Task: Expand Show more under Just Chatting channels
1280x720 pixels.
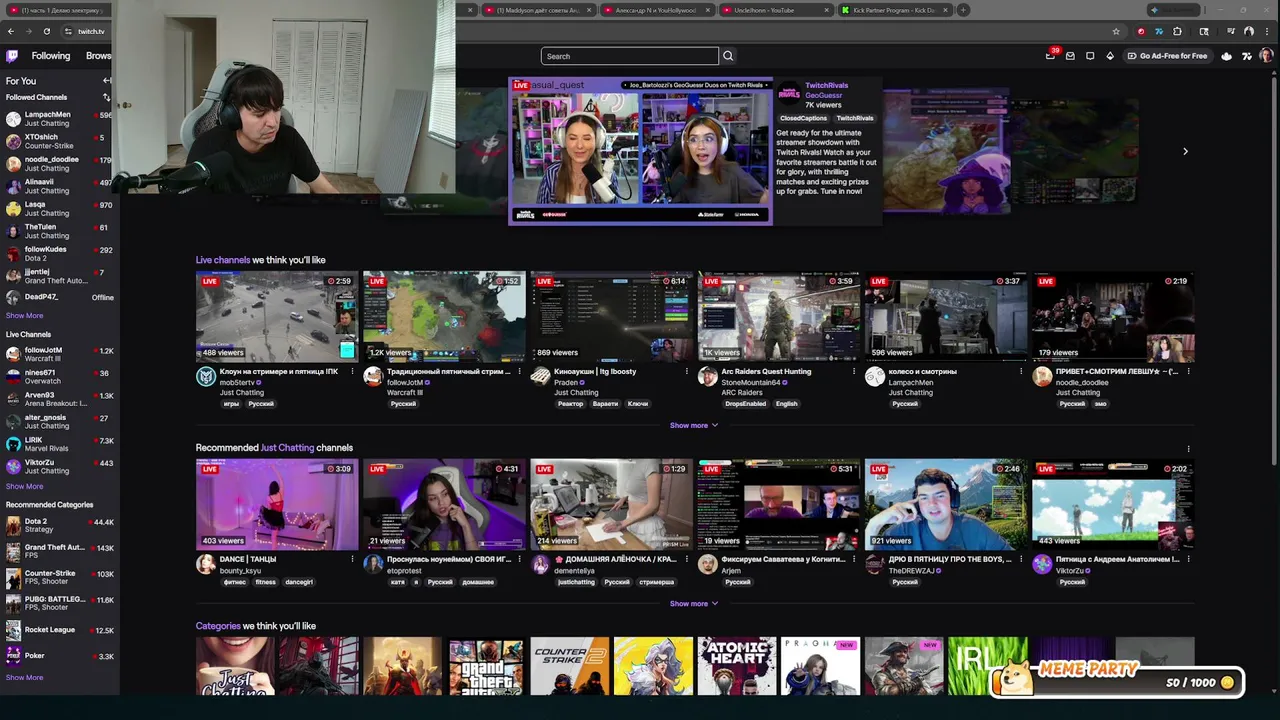Action: point(694,603)
